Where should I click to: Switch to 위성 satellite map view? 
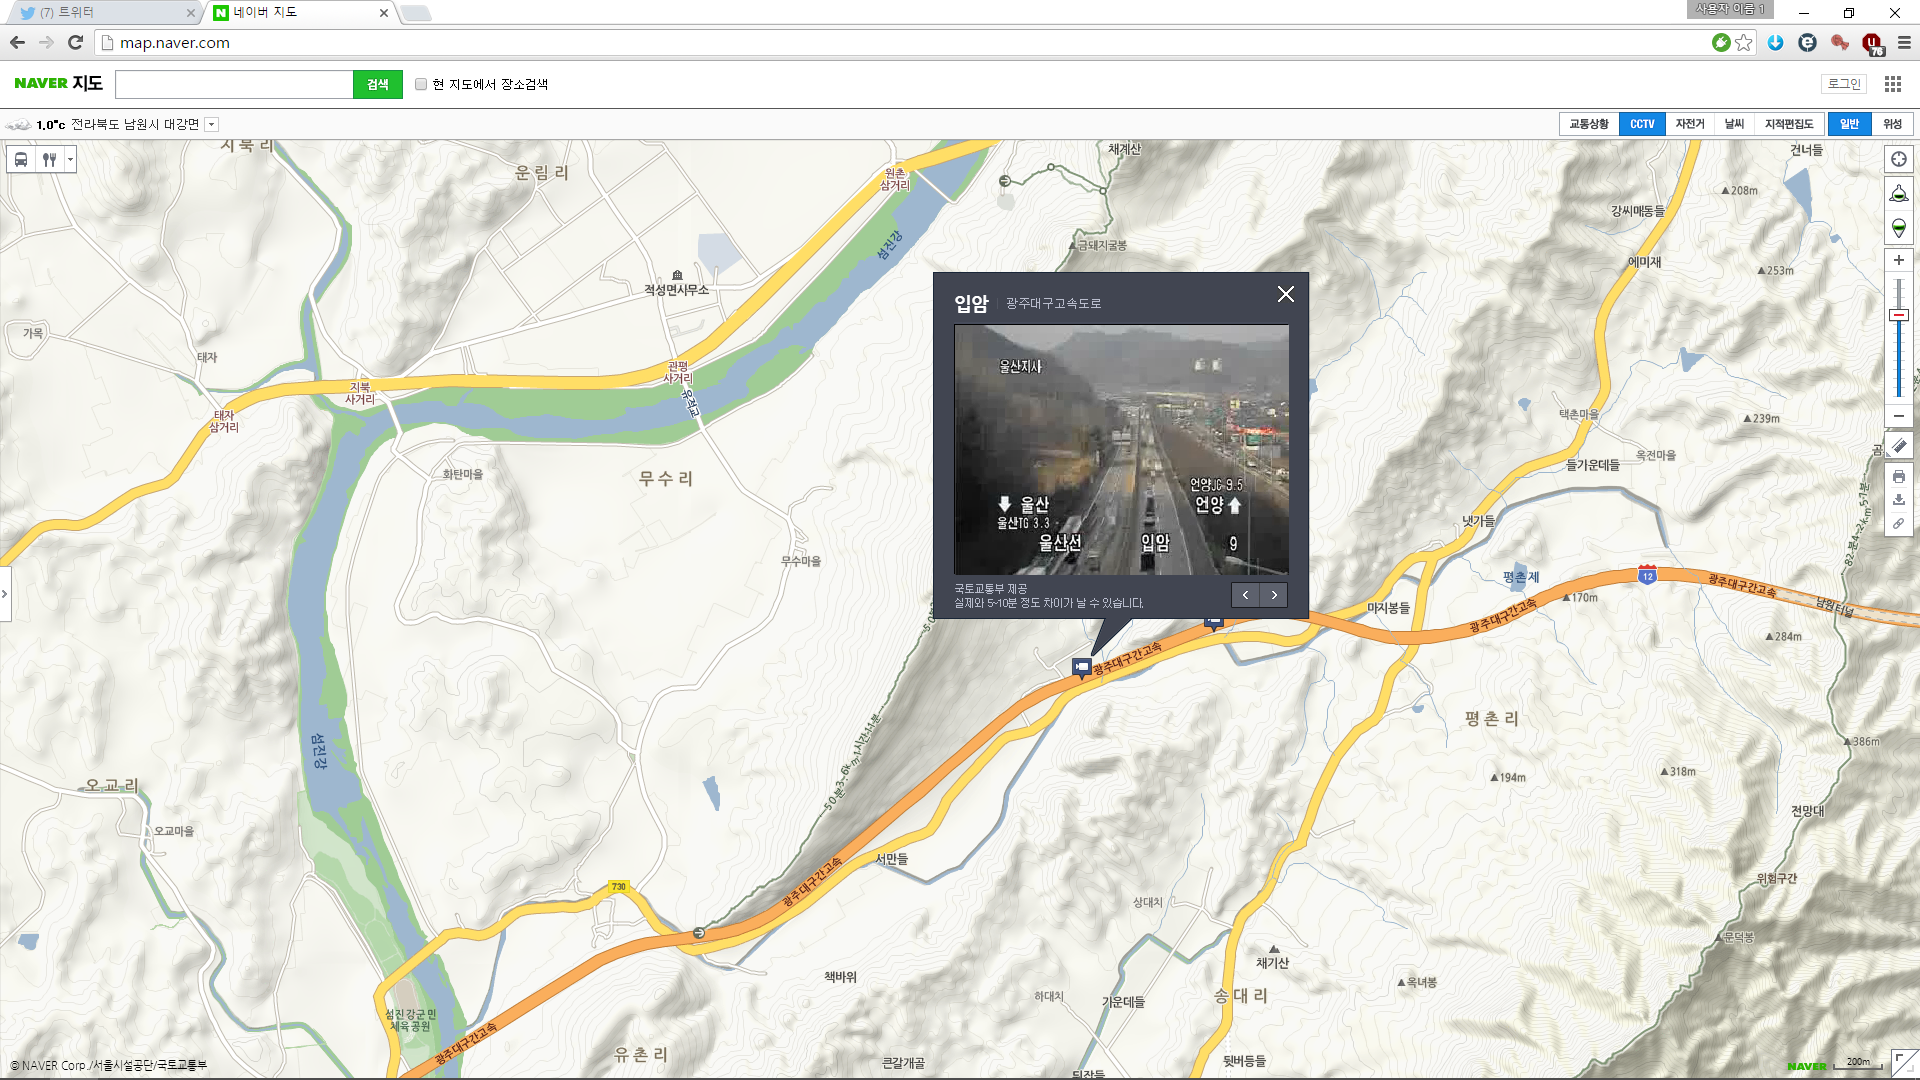[x=1892, y=124]
